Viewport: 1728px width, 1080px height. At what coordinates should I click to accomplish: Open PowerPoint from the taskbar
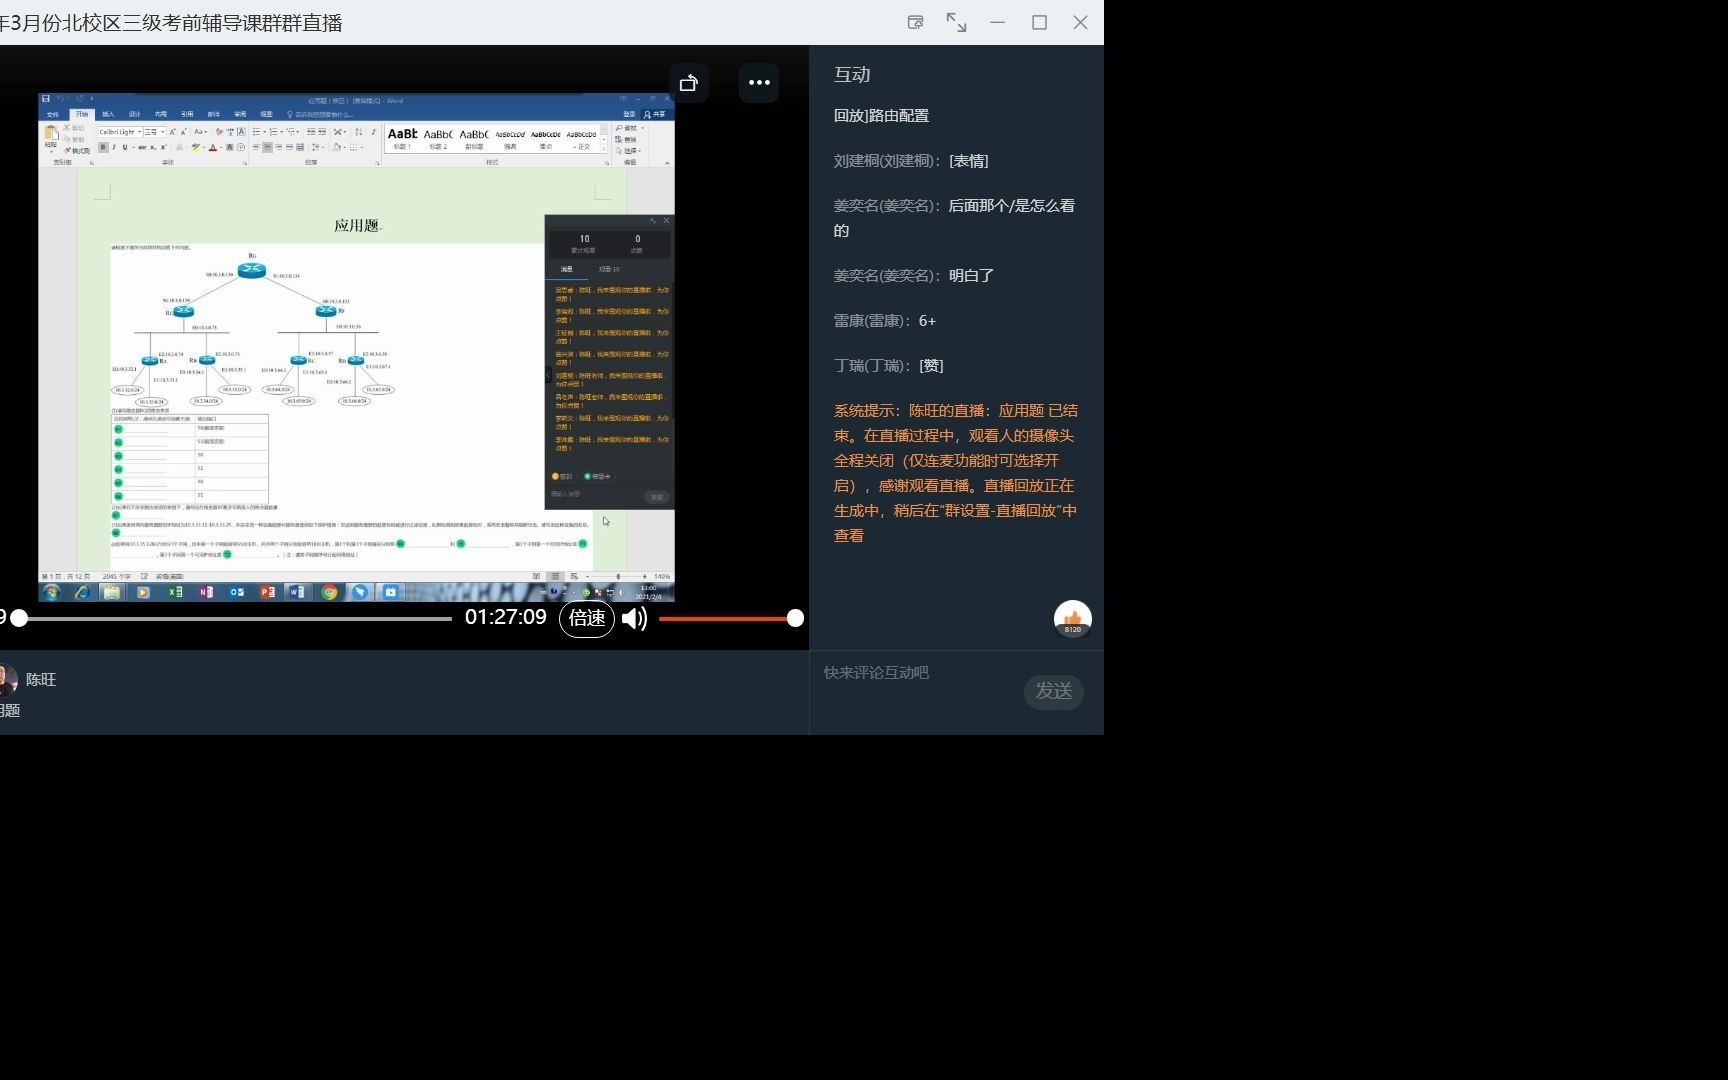click(267, 592)
